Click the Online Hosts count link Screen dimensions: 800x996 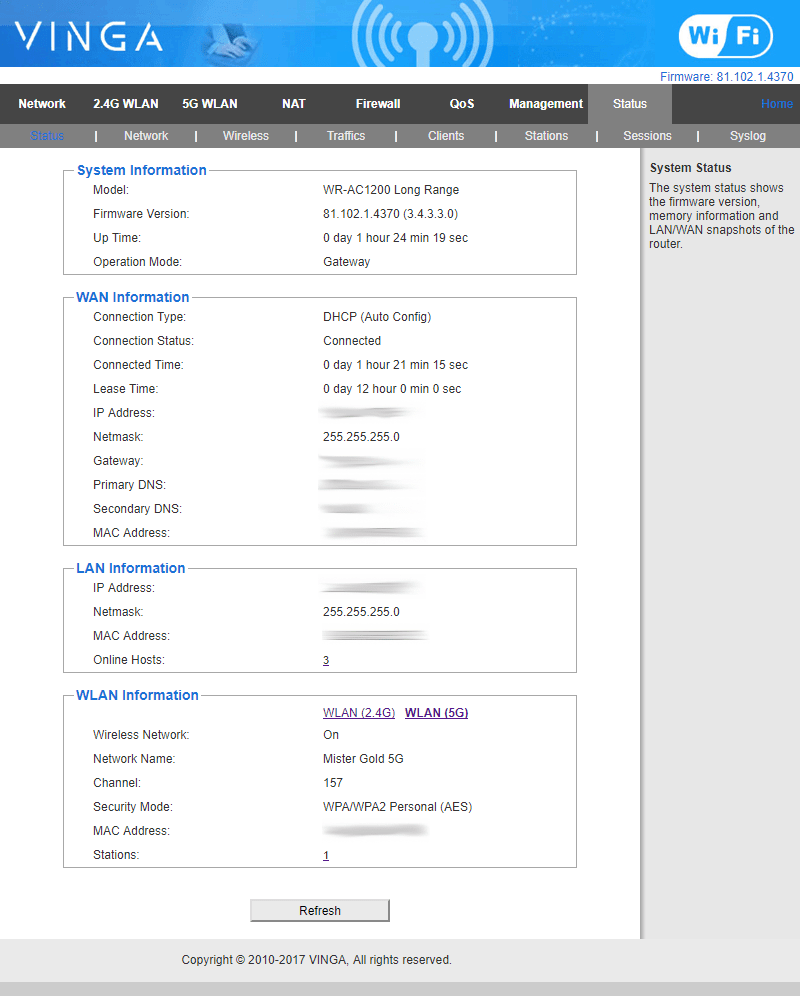pyautogui.click(x=326, y=661)
